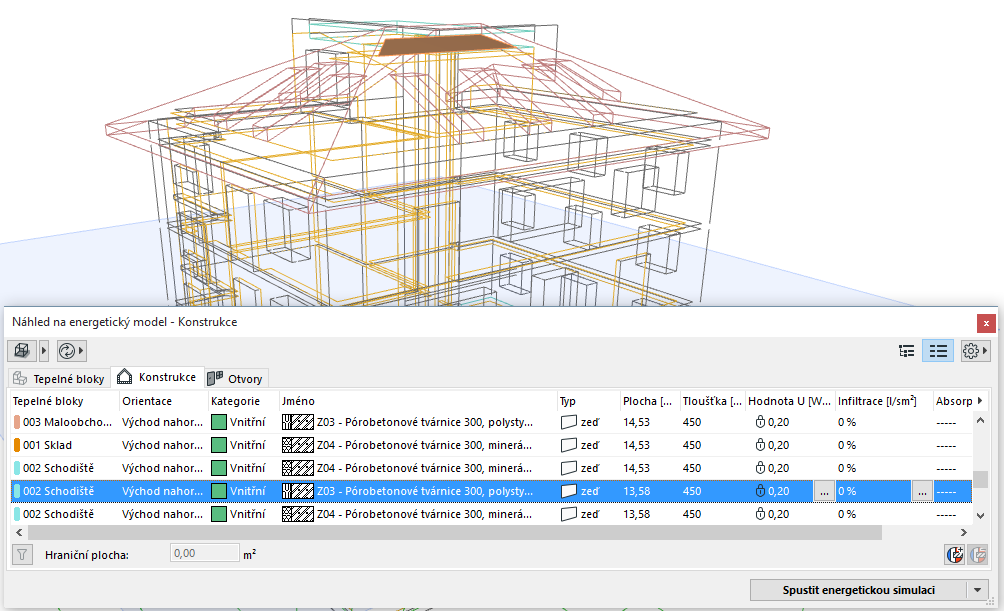The height and width of the screenshot is (611, 1004).
Task: Click the add thermal bridge icon
Action: point(954,553)
